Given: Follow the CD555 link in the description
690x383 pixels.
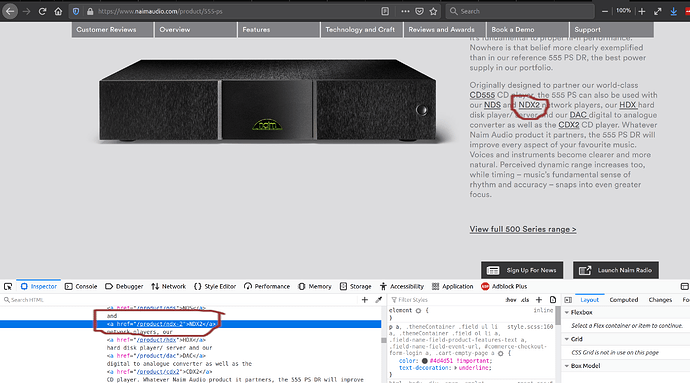Looking at the screenshot, I should [482, 95].
